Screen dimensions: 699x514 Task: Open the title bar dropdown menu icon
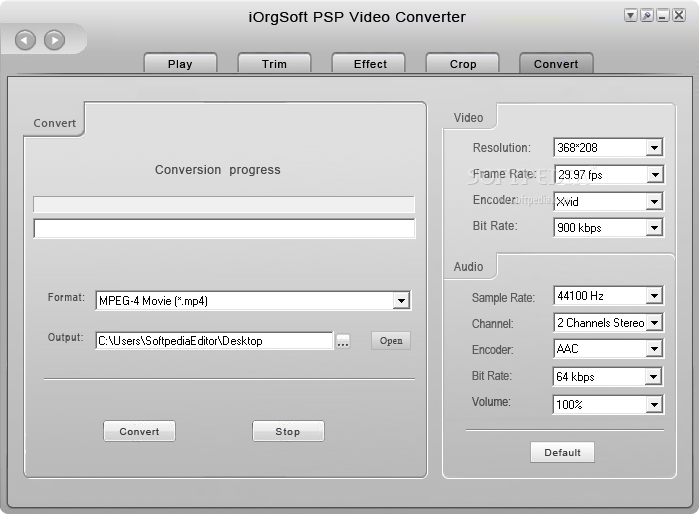630,16
